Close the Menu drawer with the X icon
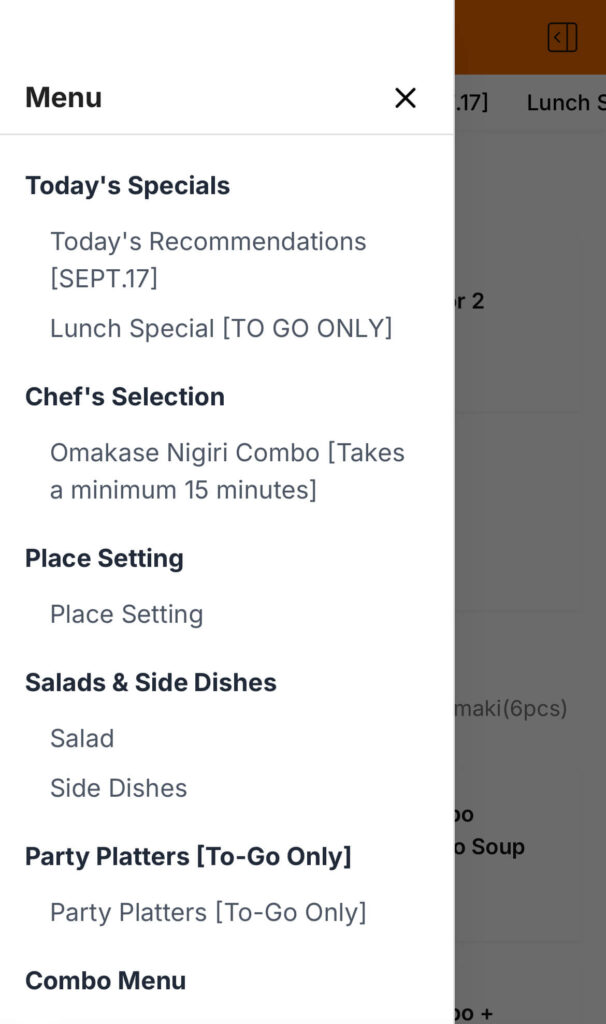 pyautogui.click(x=405, y=98)
